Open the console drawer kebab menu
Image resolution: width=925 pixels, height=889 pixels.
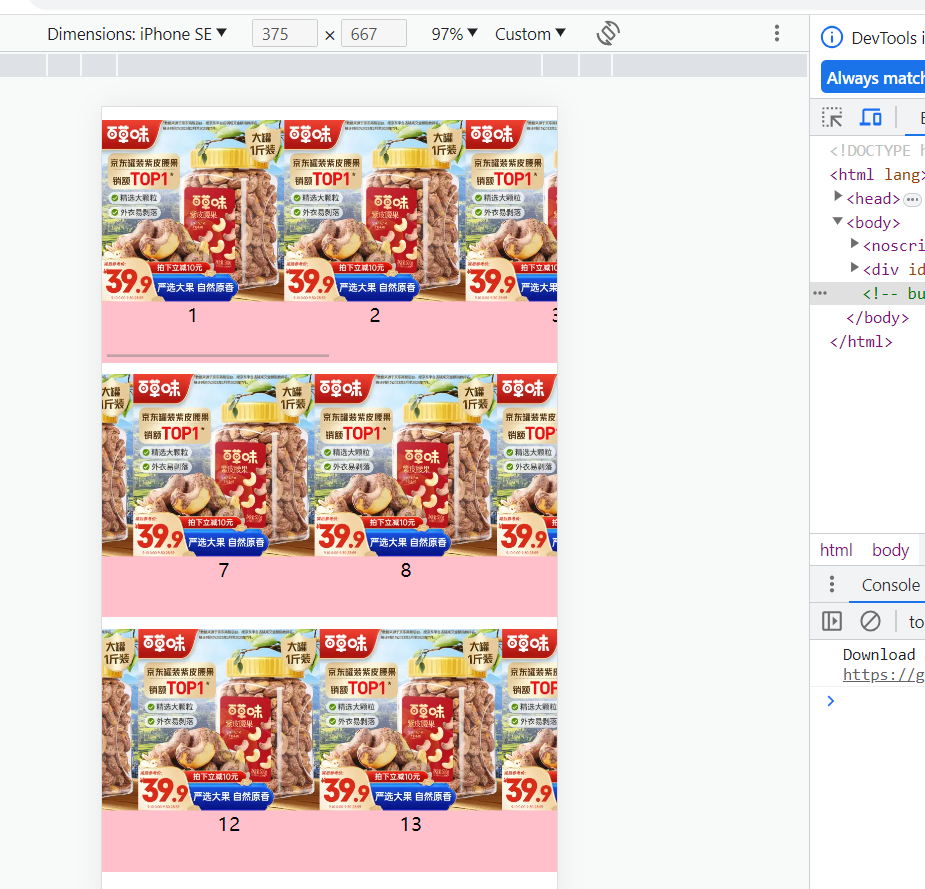pos(832,585)
